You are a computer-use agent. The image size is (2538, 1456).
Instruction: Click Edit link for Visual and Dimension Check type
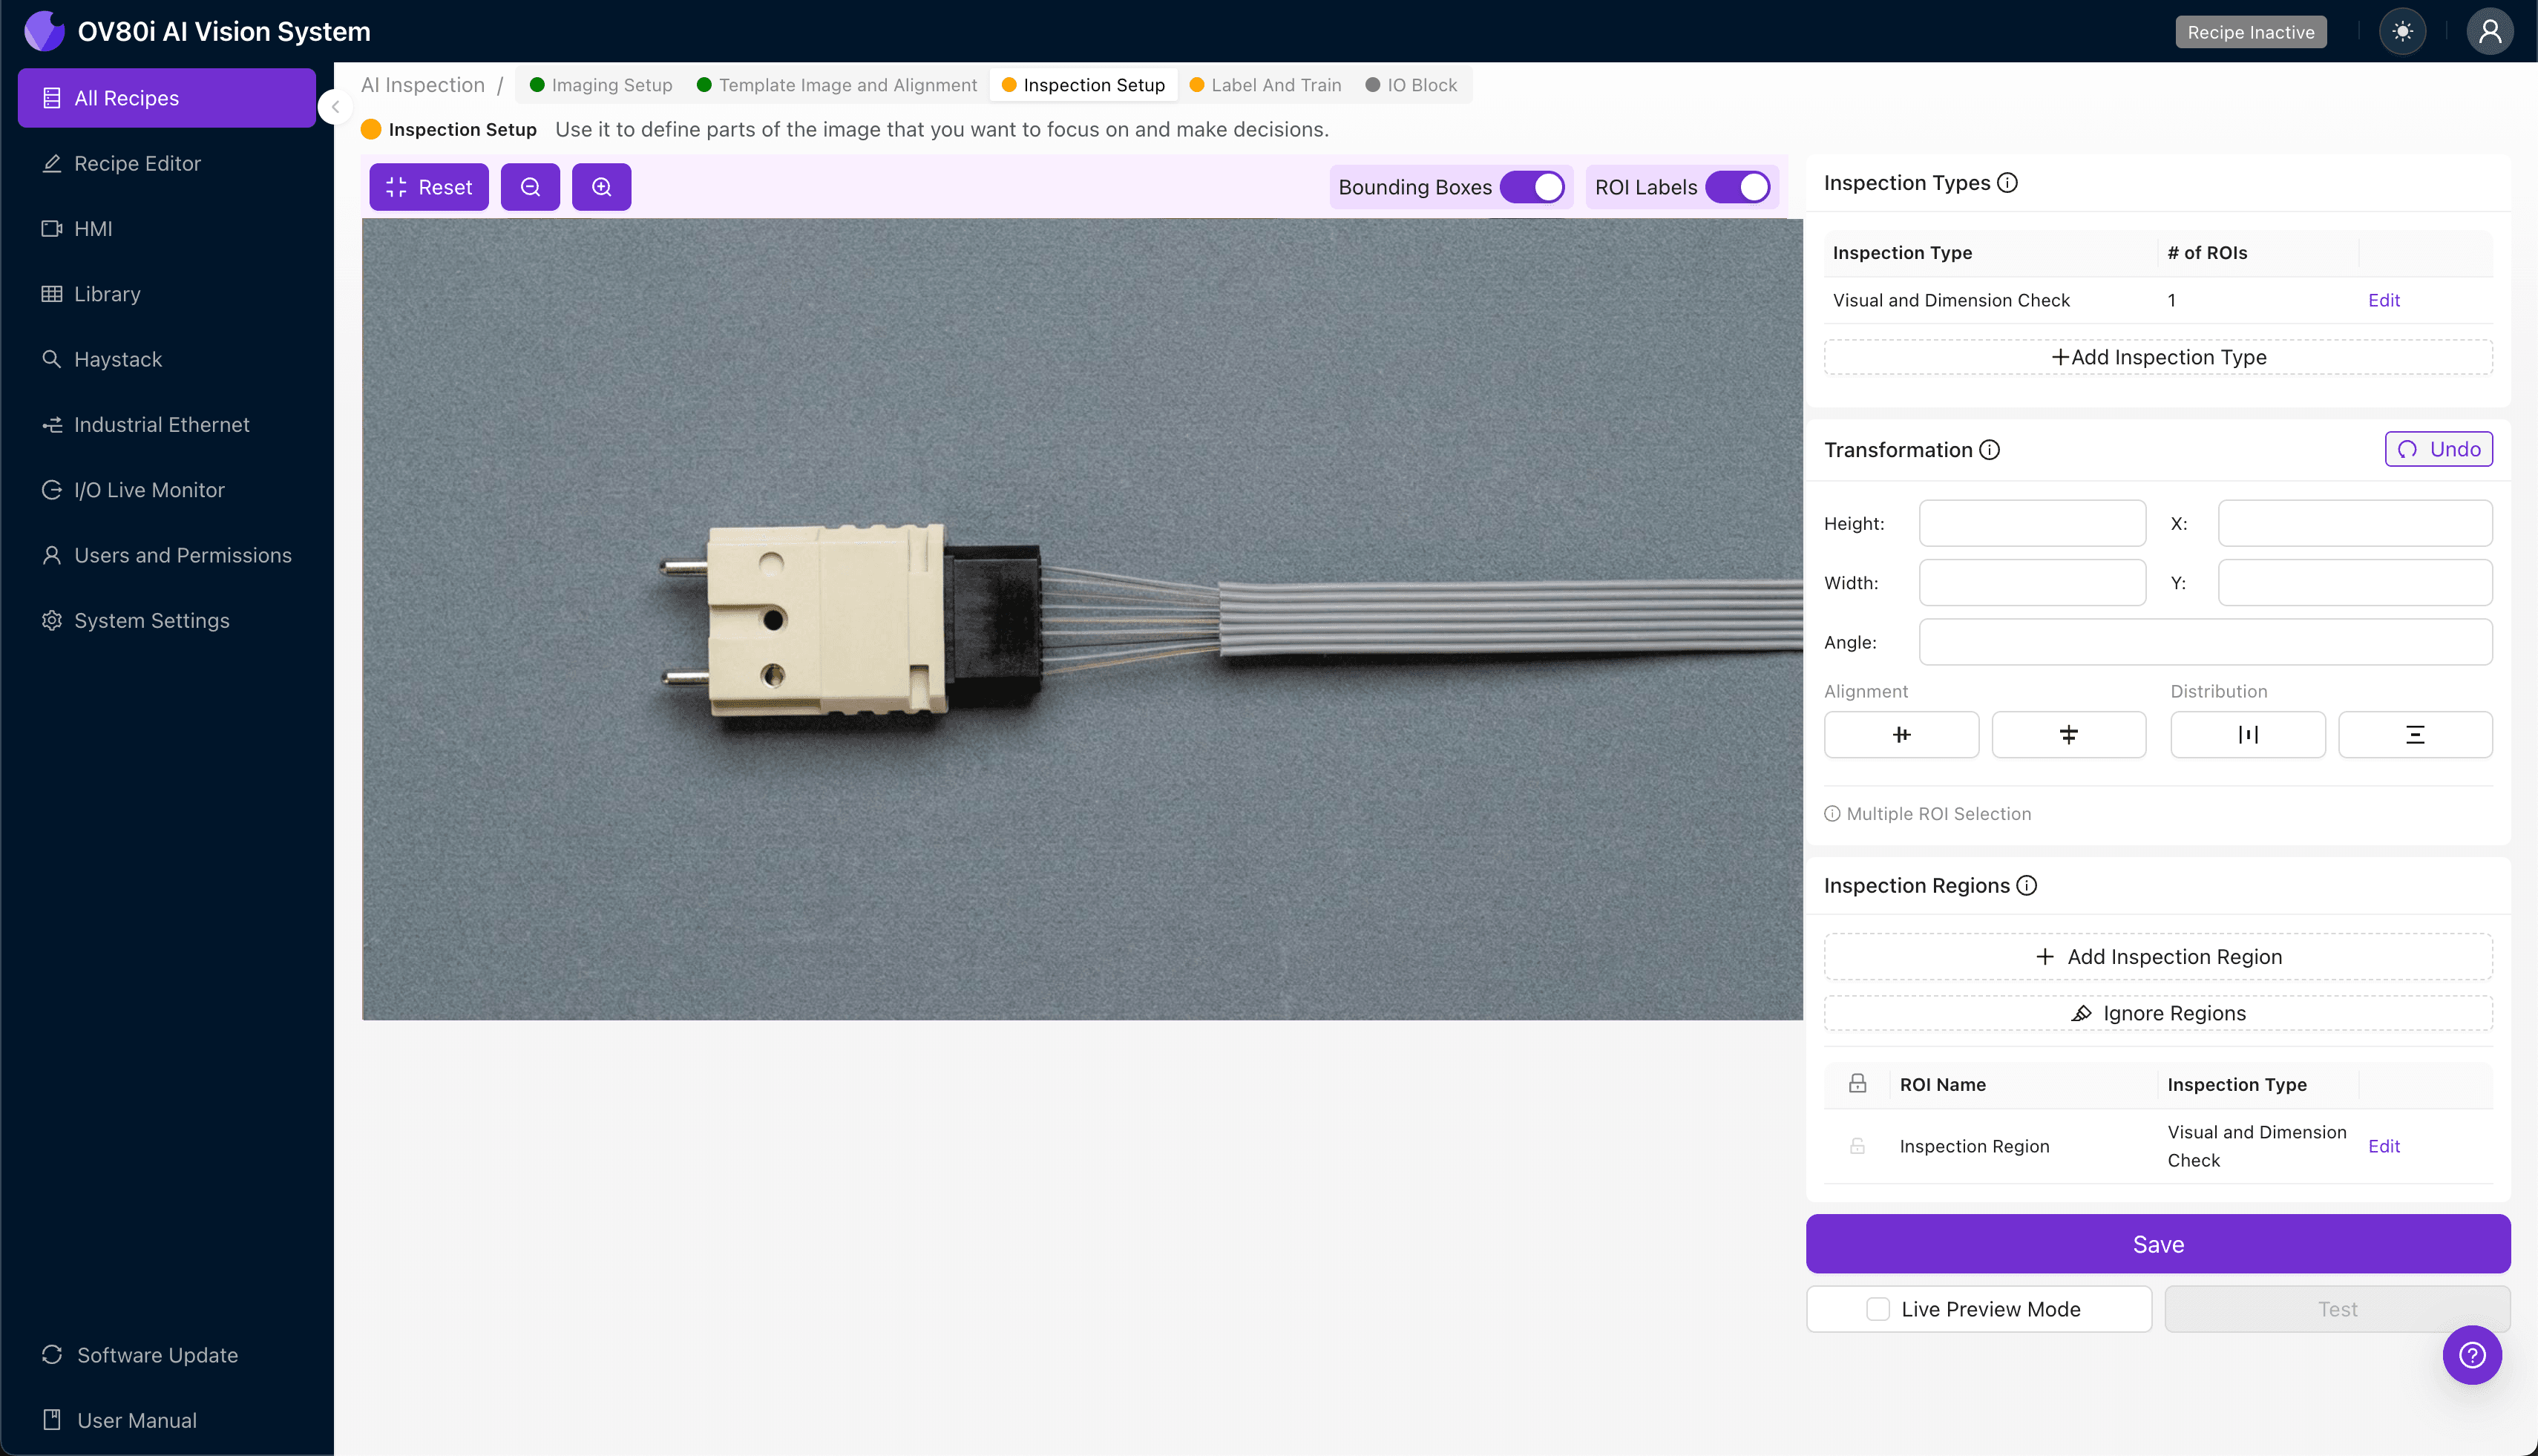(2383, 300)
